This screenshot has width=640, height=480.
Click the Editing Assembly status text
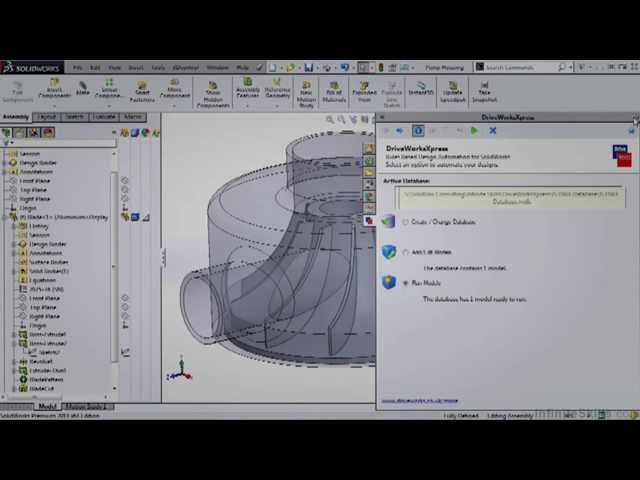509,416
